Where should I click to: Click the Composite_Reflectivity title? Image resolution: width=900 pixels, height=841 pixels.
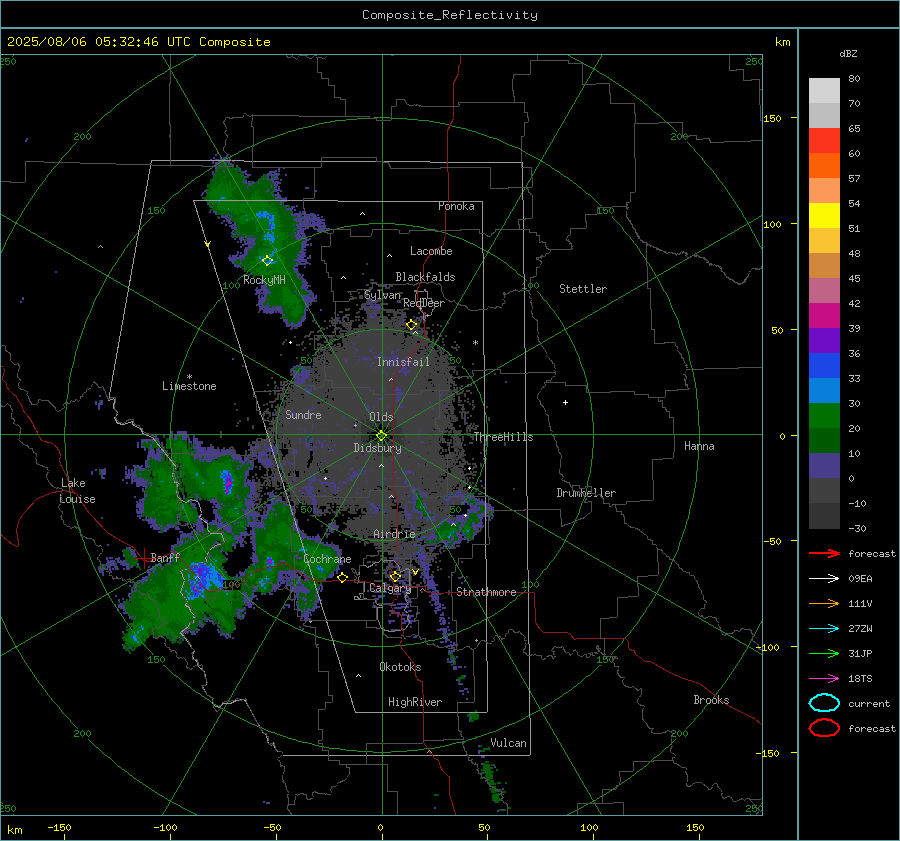click(x=449, y=15)
